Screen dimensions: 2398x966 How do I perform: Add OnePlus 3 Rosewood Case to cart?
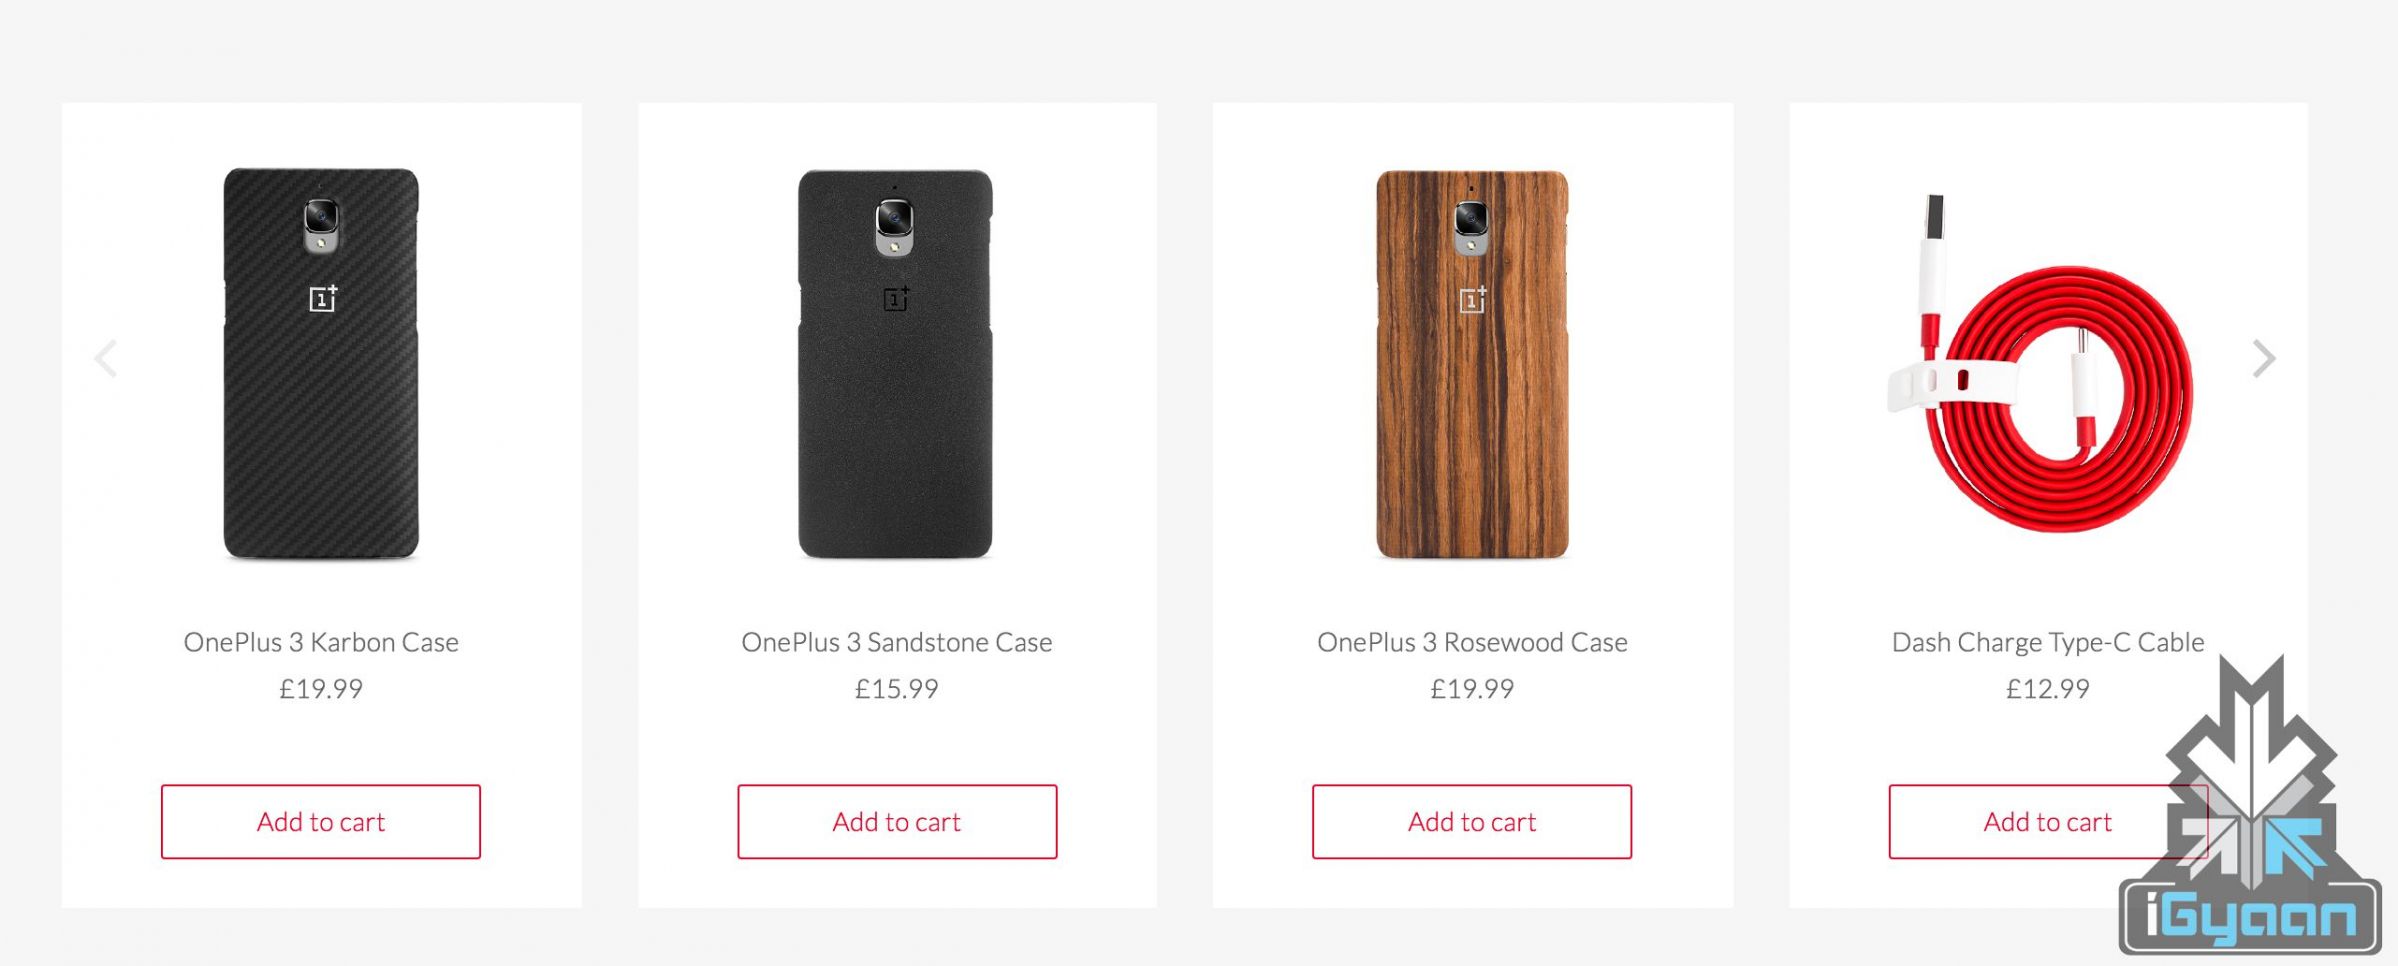click(x=1472, y=821)
